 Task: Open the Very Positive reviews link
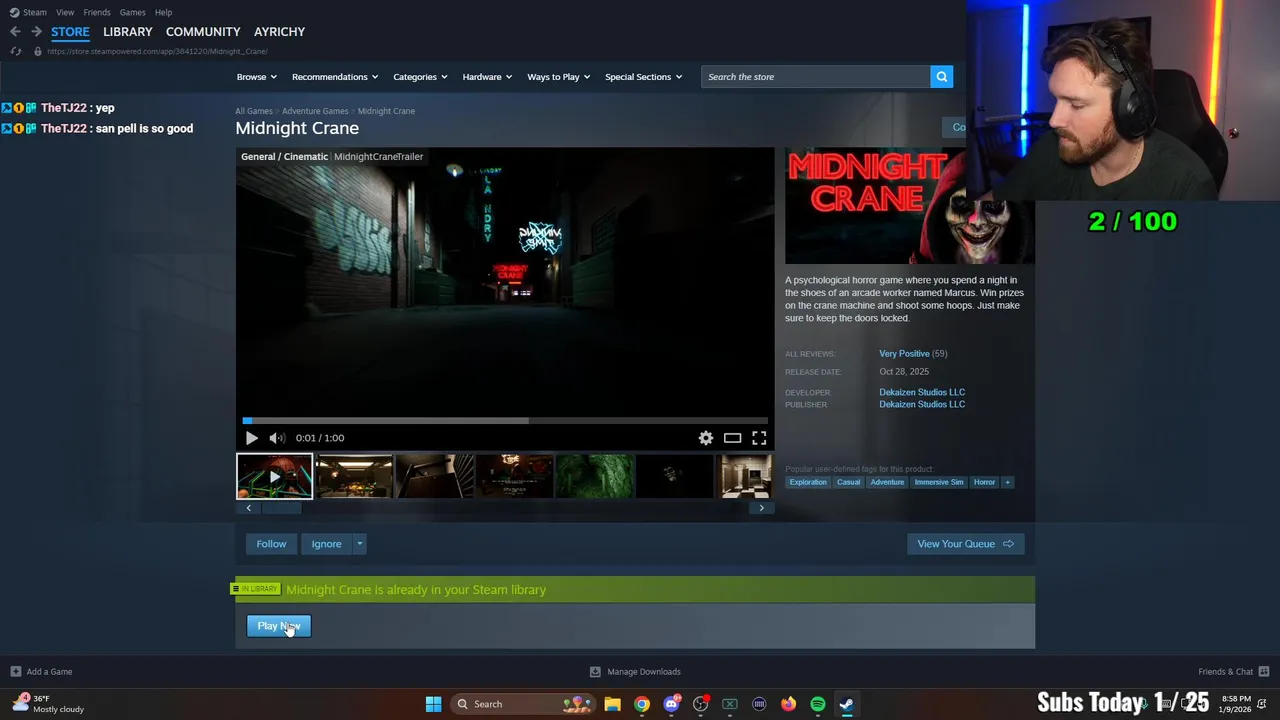pyautogui.click(x=904, y=354)
